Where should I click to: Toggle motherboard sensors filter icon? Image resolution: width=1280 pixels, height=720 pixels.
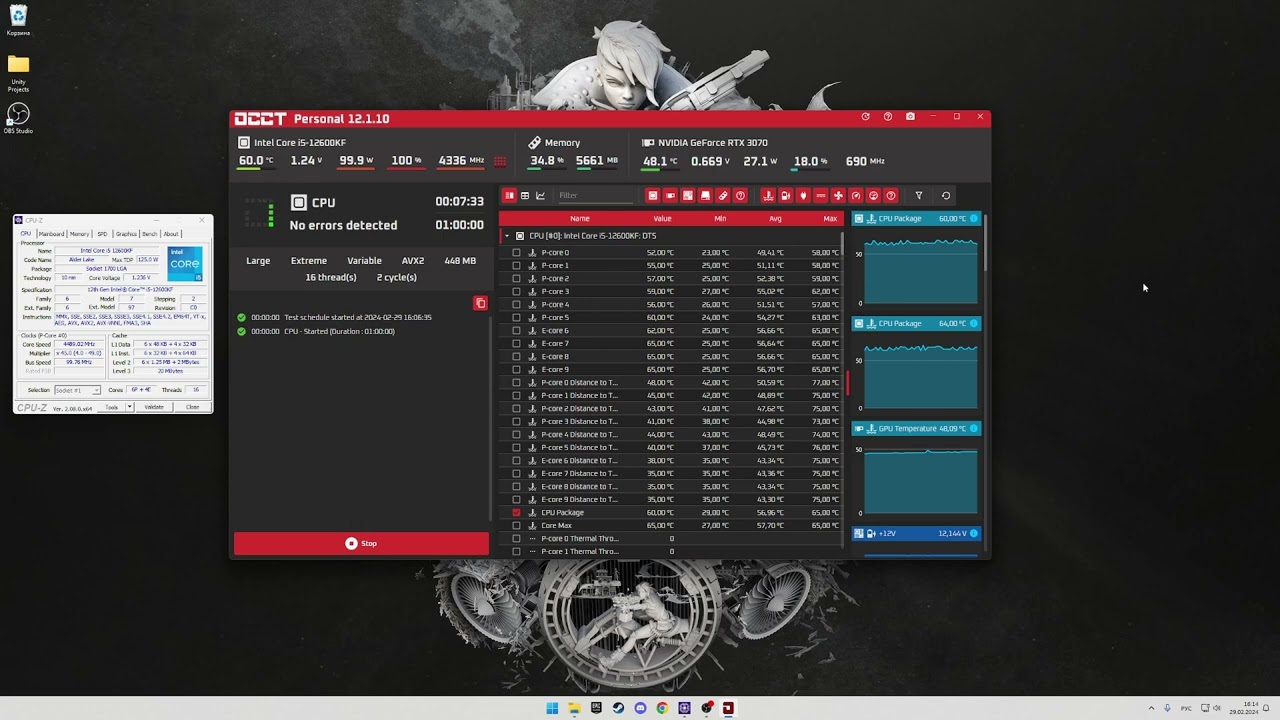(688, 196)
